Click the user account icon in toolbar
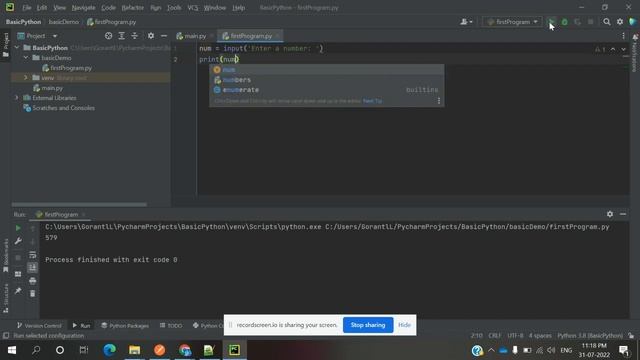Viewport: 640px width, 360px height. [466, 22]
